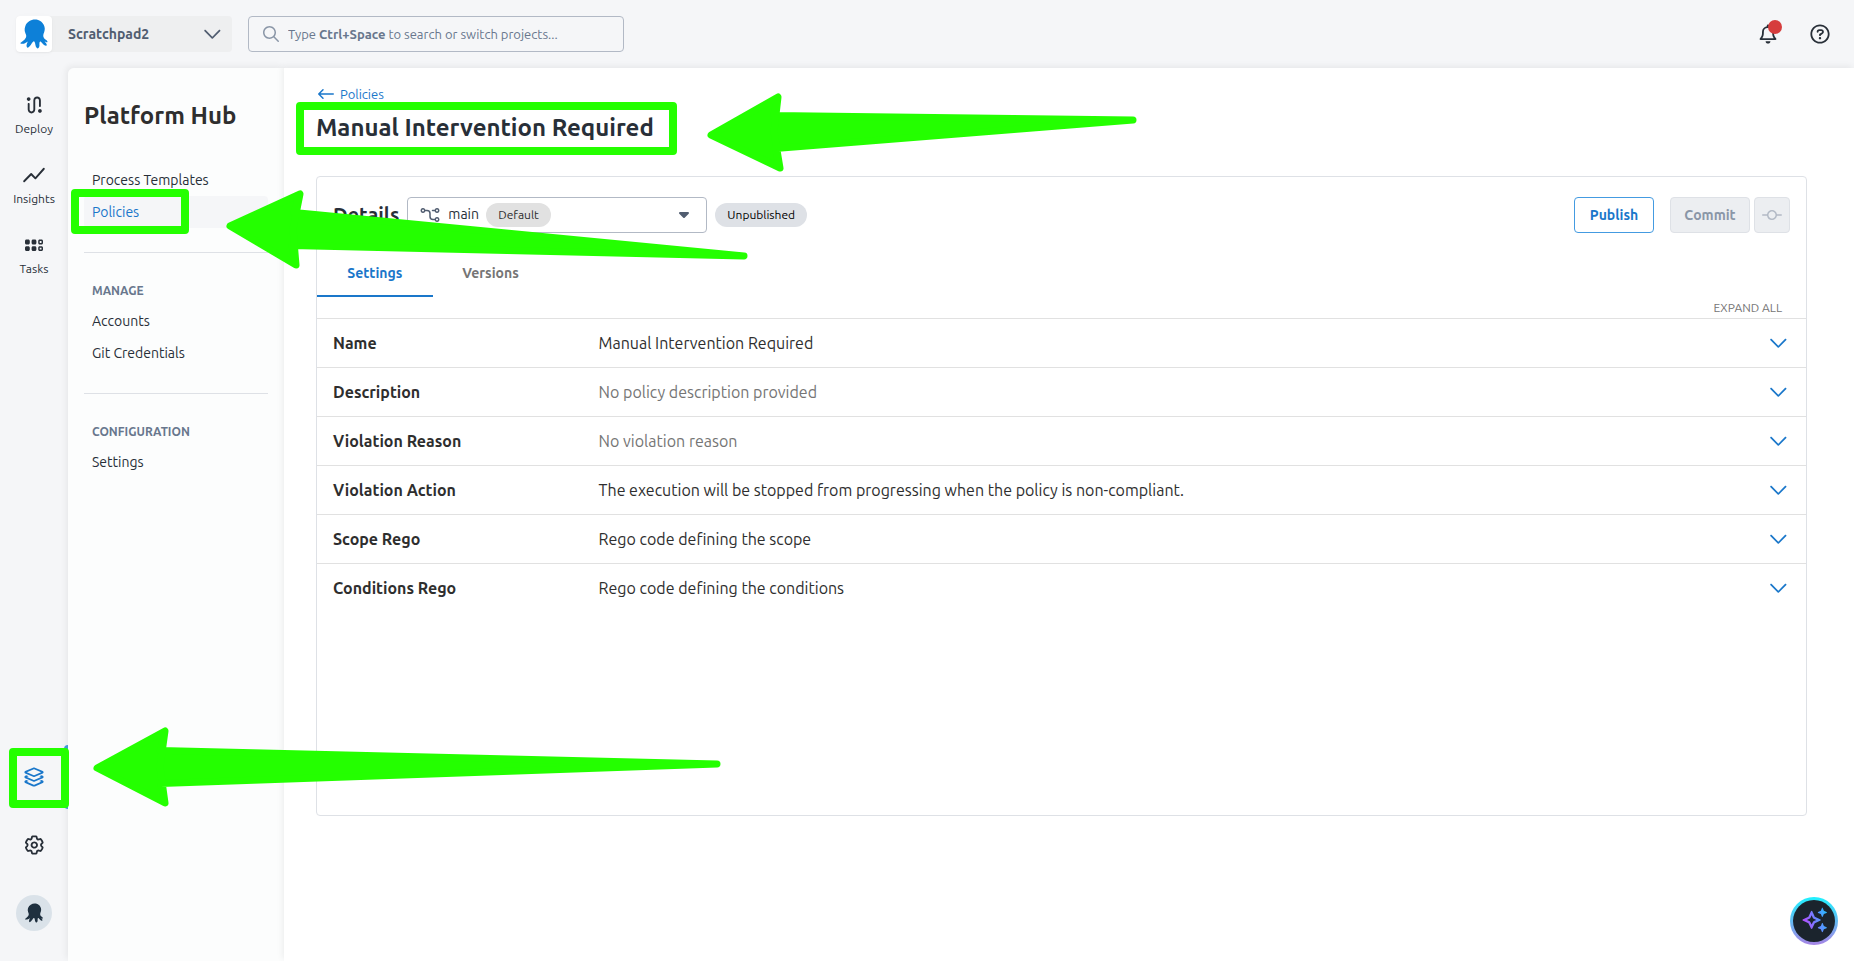Image resolution: width=1854 pixels, height=961 pixels.
Task: Open the octopus profile avatar at bottom left
Action: pos(34,912)
